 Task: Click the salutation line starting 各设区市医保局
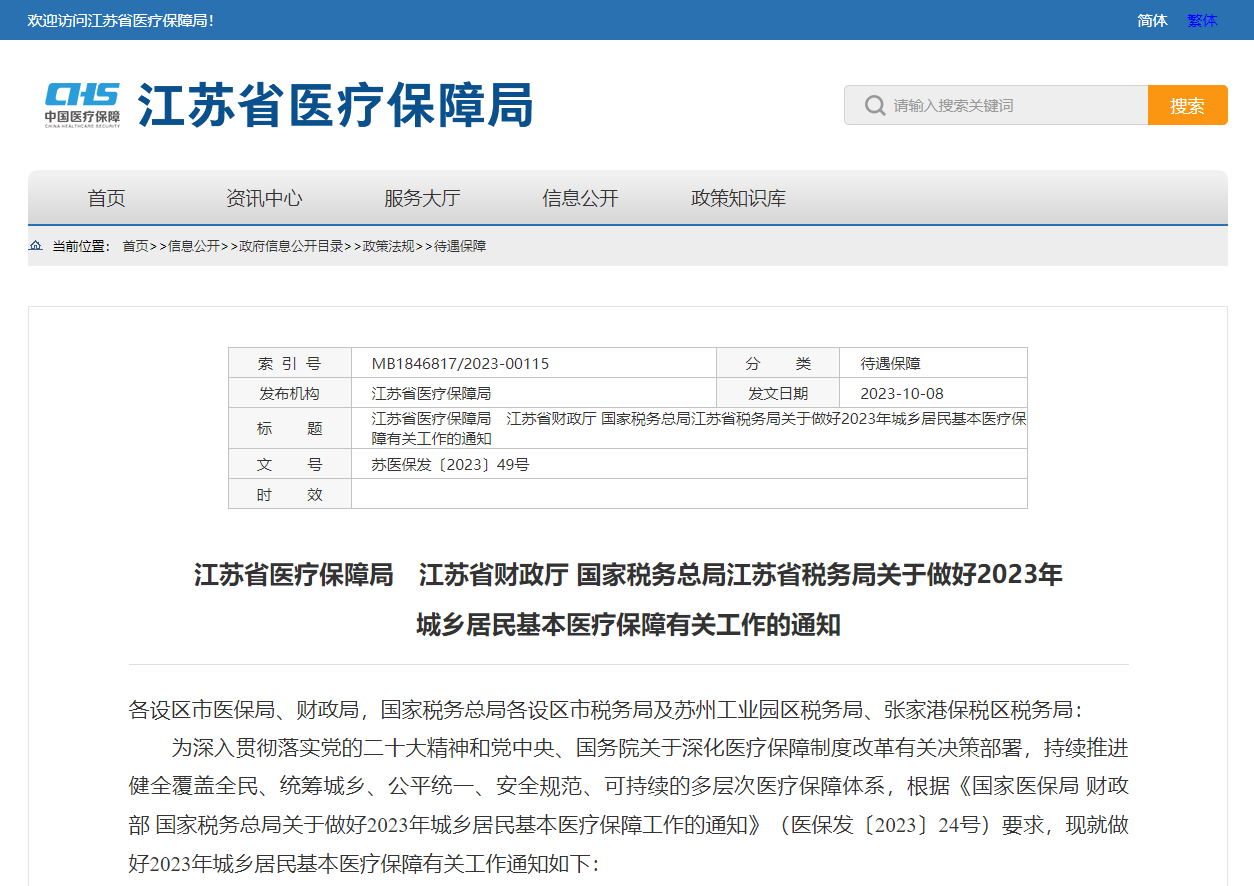point(606,710)
